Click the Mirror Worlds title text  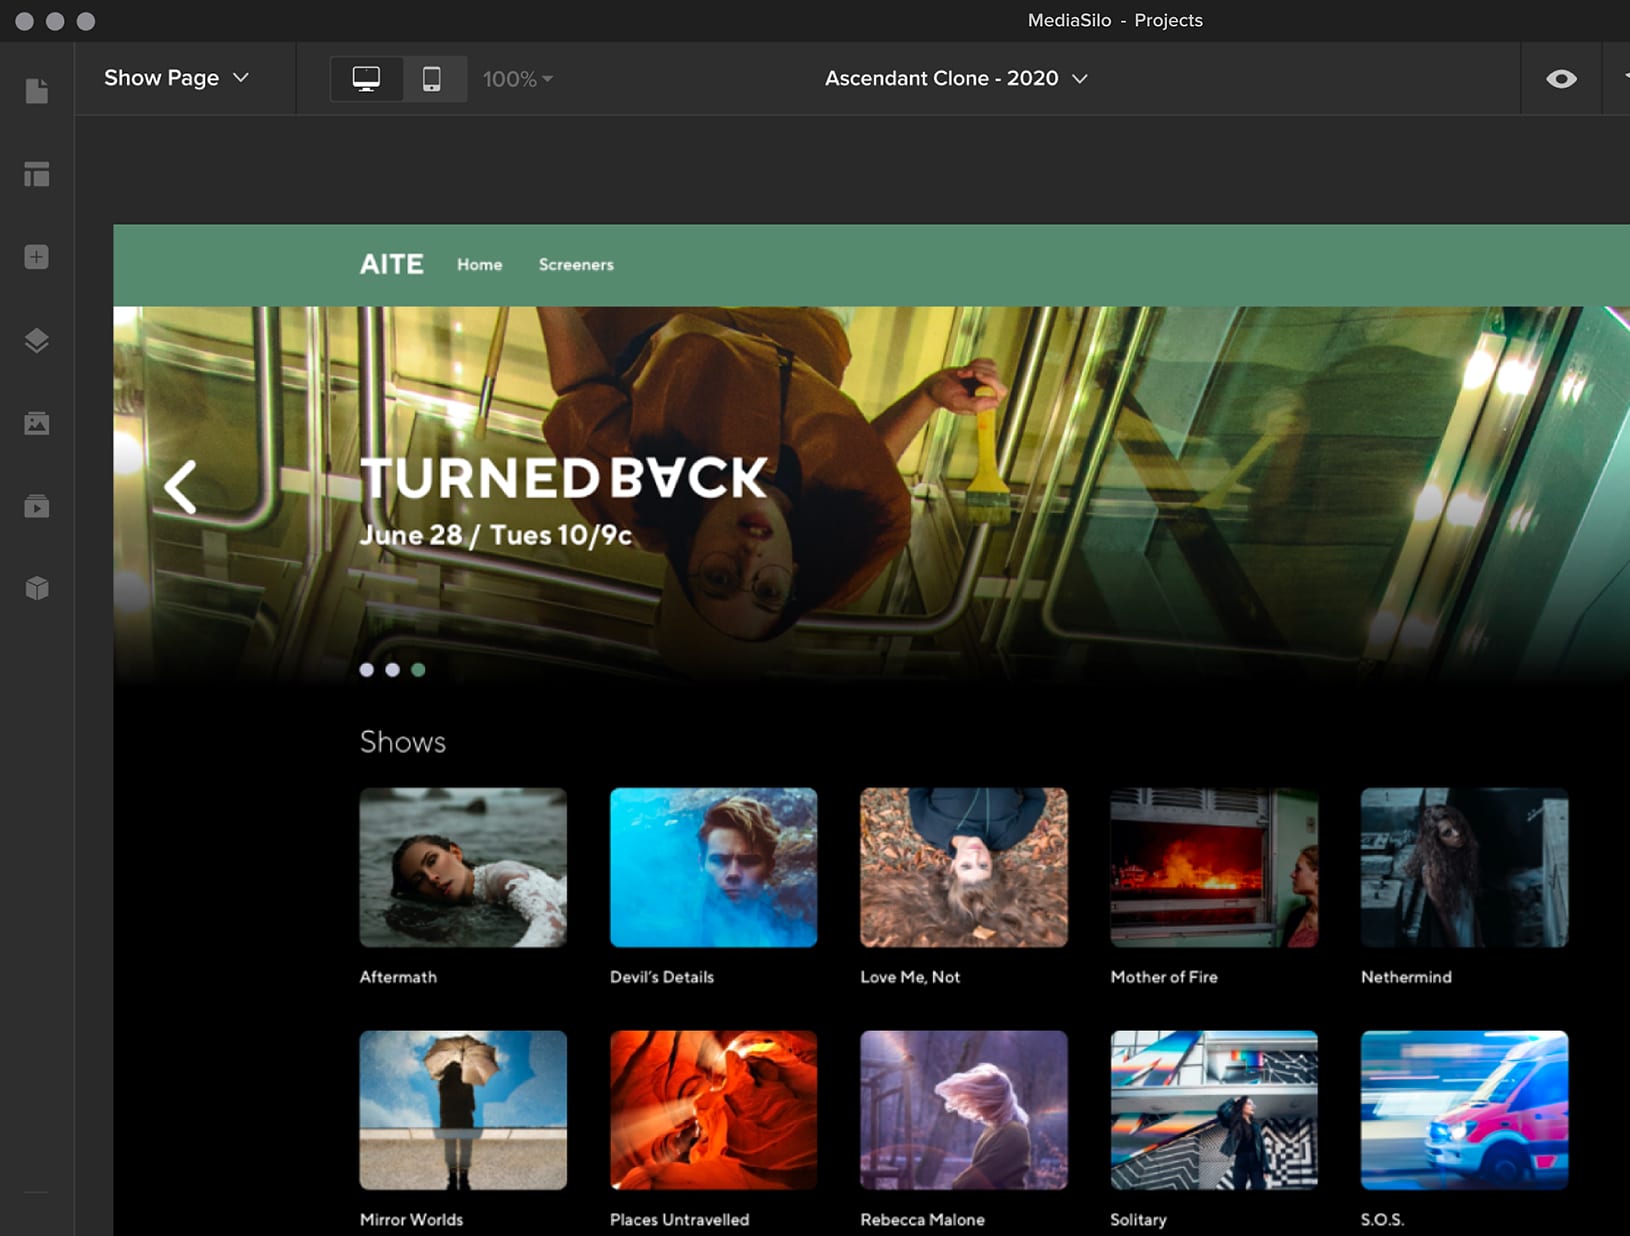click(411, 1220)
